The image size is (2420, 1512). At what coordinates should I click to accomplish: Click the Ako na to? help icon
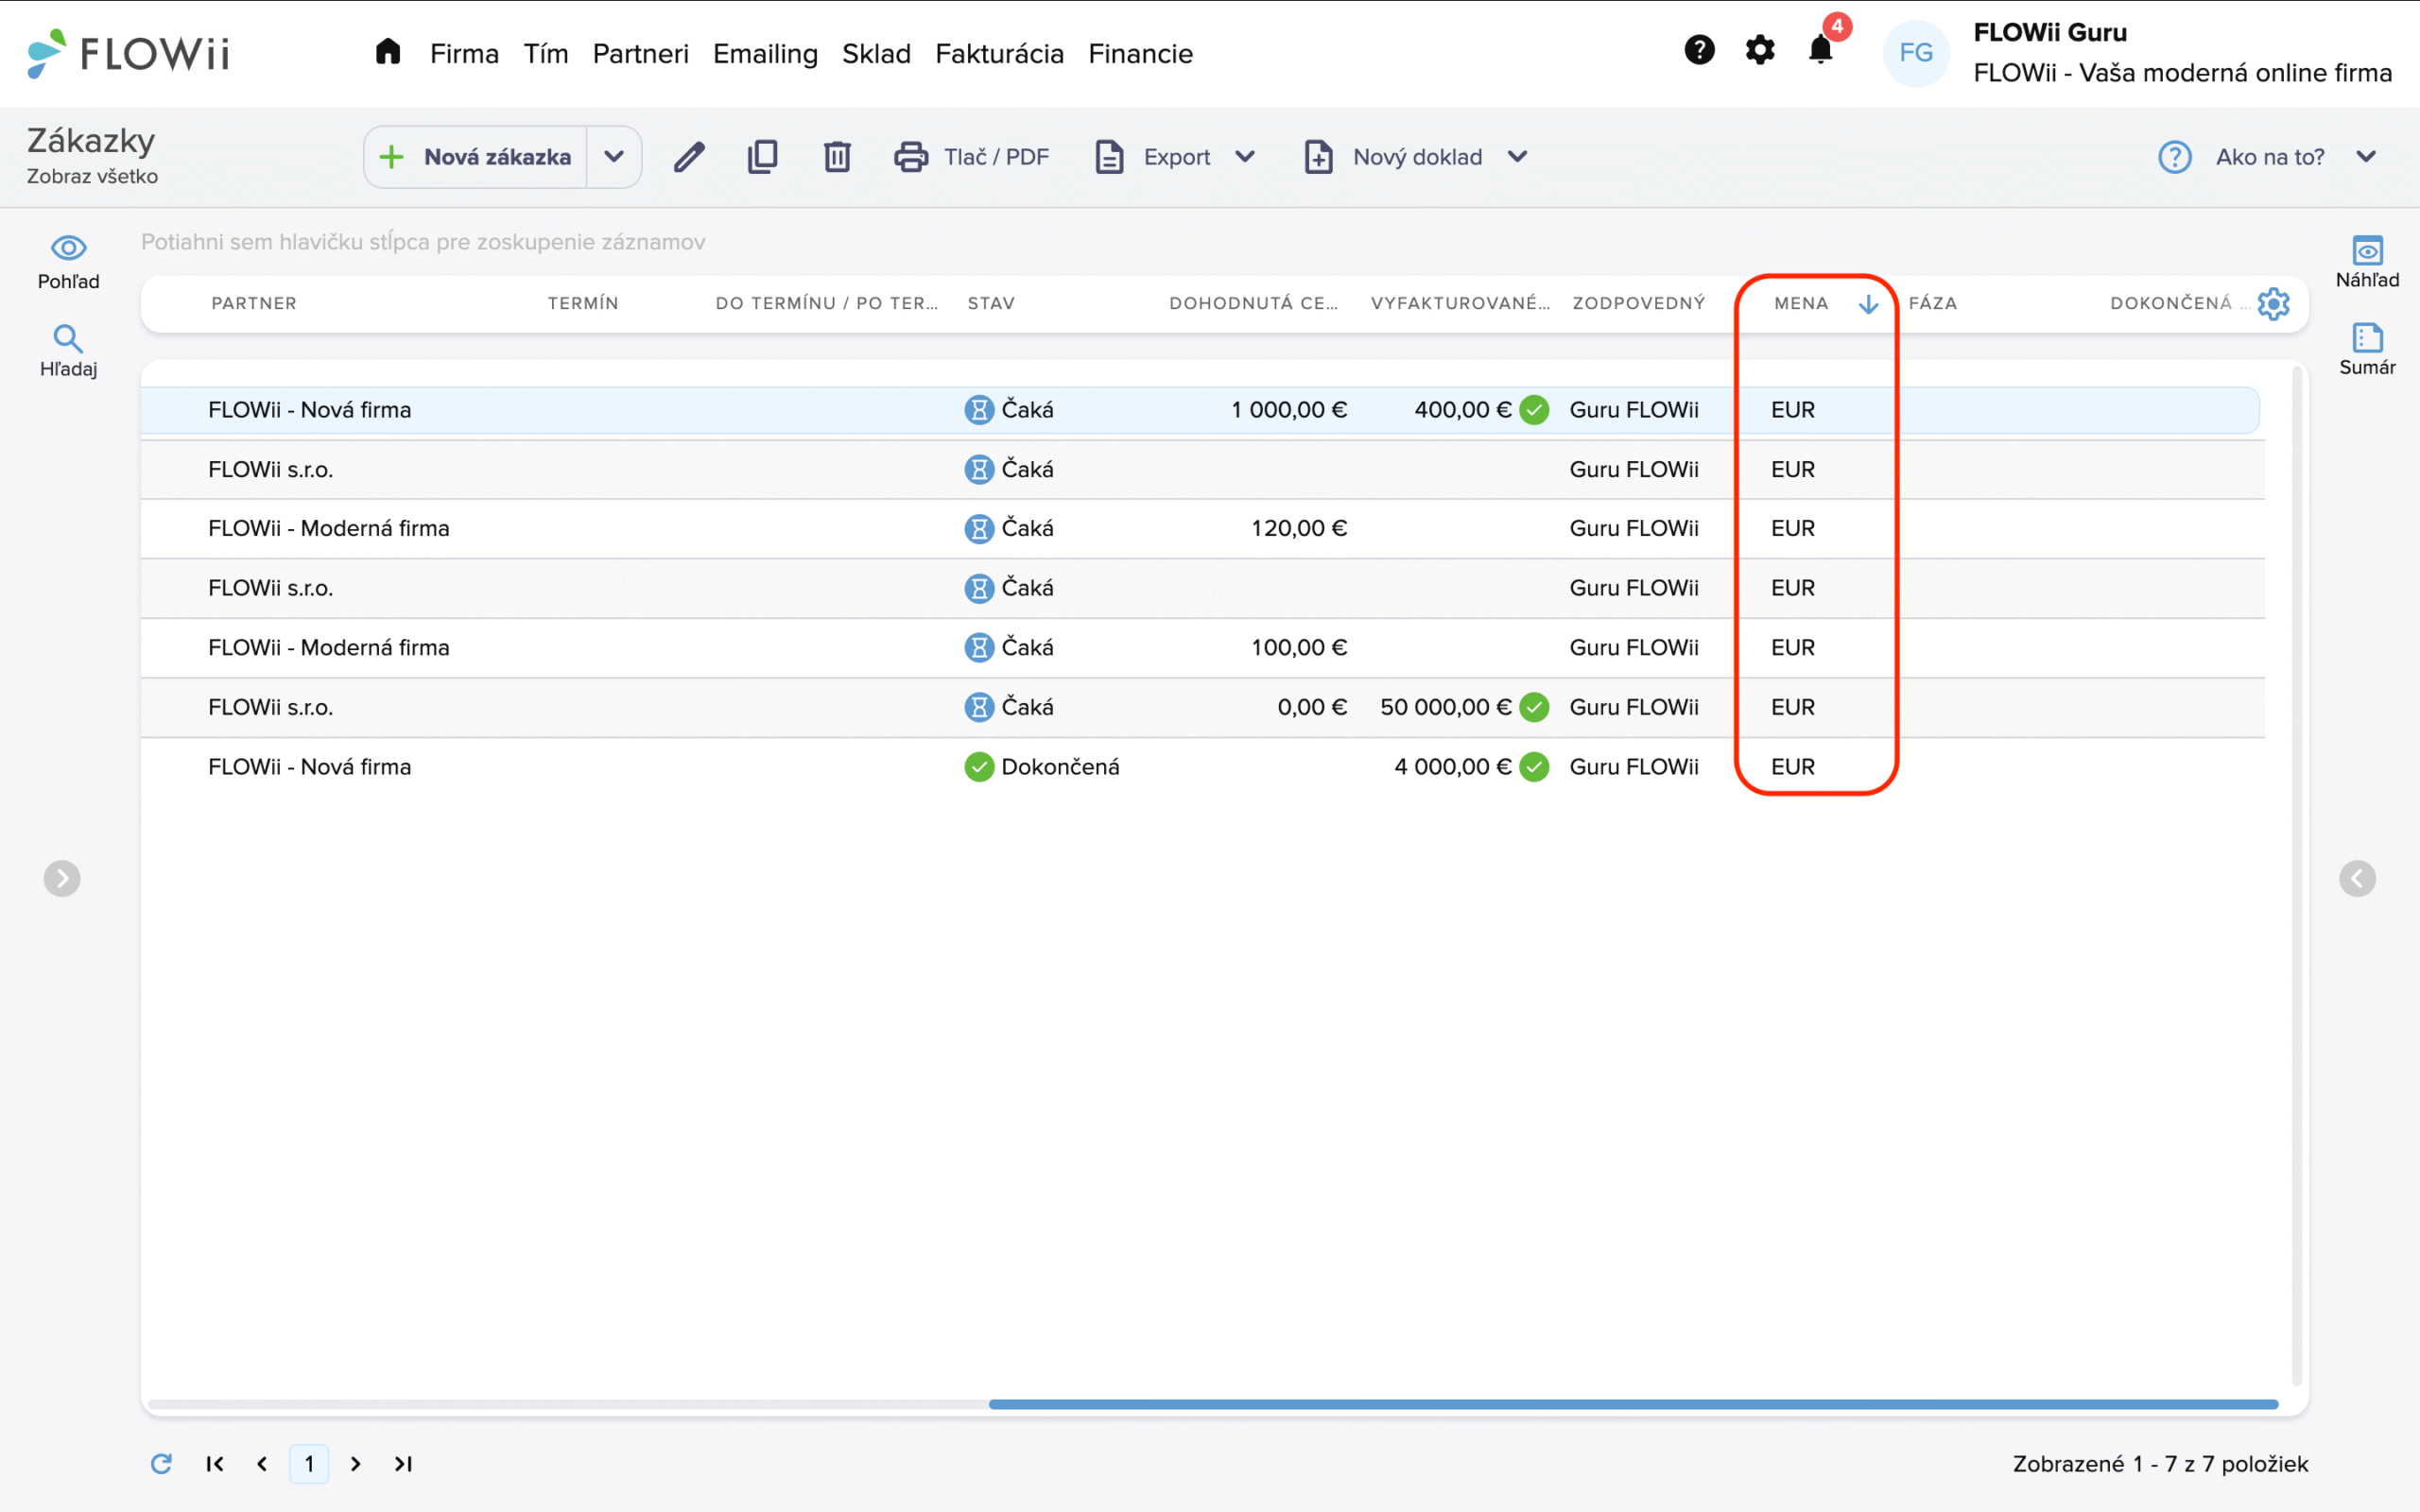pyautogui.click(x=2174, y=157)
